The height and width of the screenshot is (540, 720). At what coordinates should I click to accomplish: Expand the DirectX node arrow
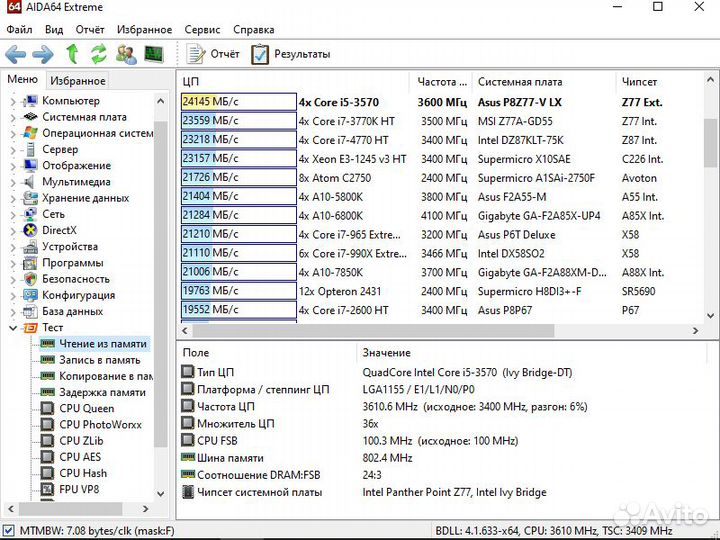13,231
